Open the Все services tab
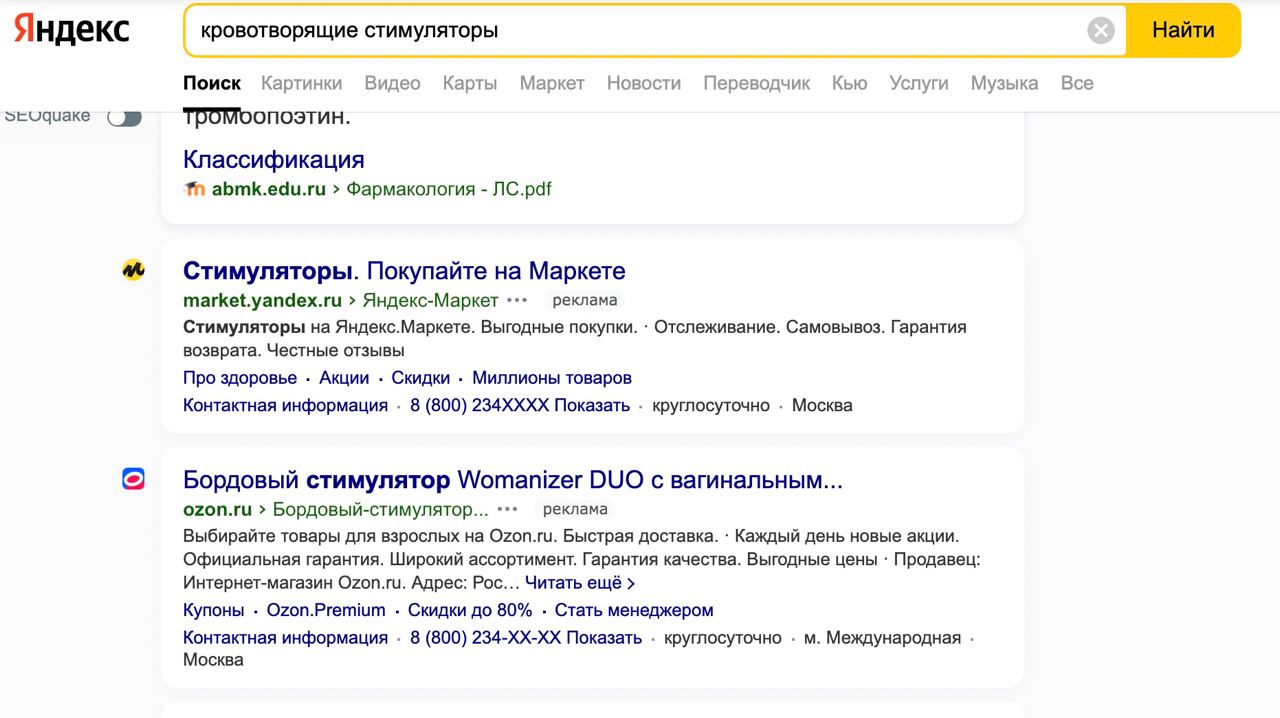Viewport: 1280px width, 718px height. tap(1077, 83)
